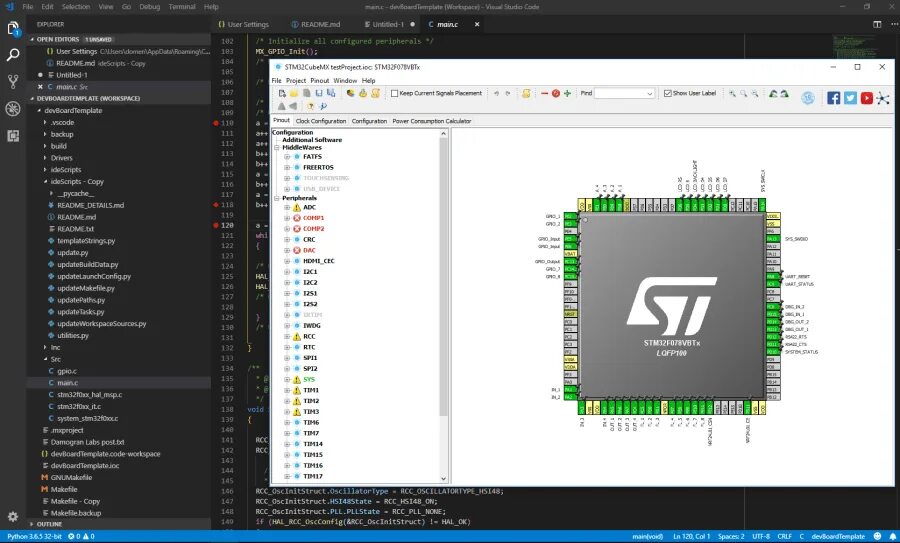
Task: Expand the RCC peripheral node
Action: [x=287, y=336]
